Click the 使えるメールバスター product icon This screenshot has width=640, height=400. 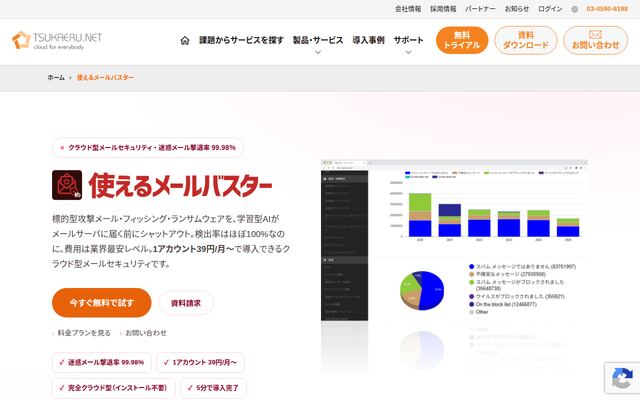click(67, 185)
